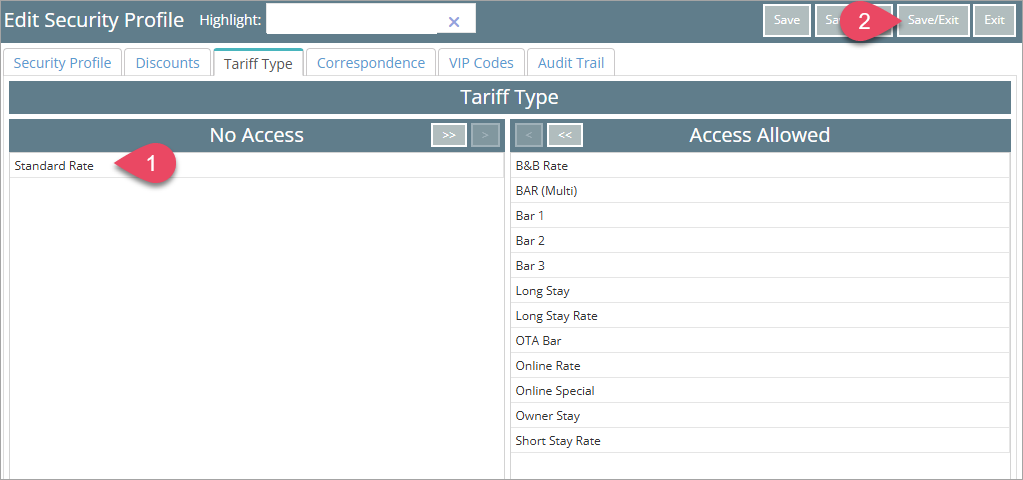Move all tariffs to No Access with <<

coord(565,135)
